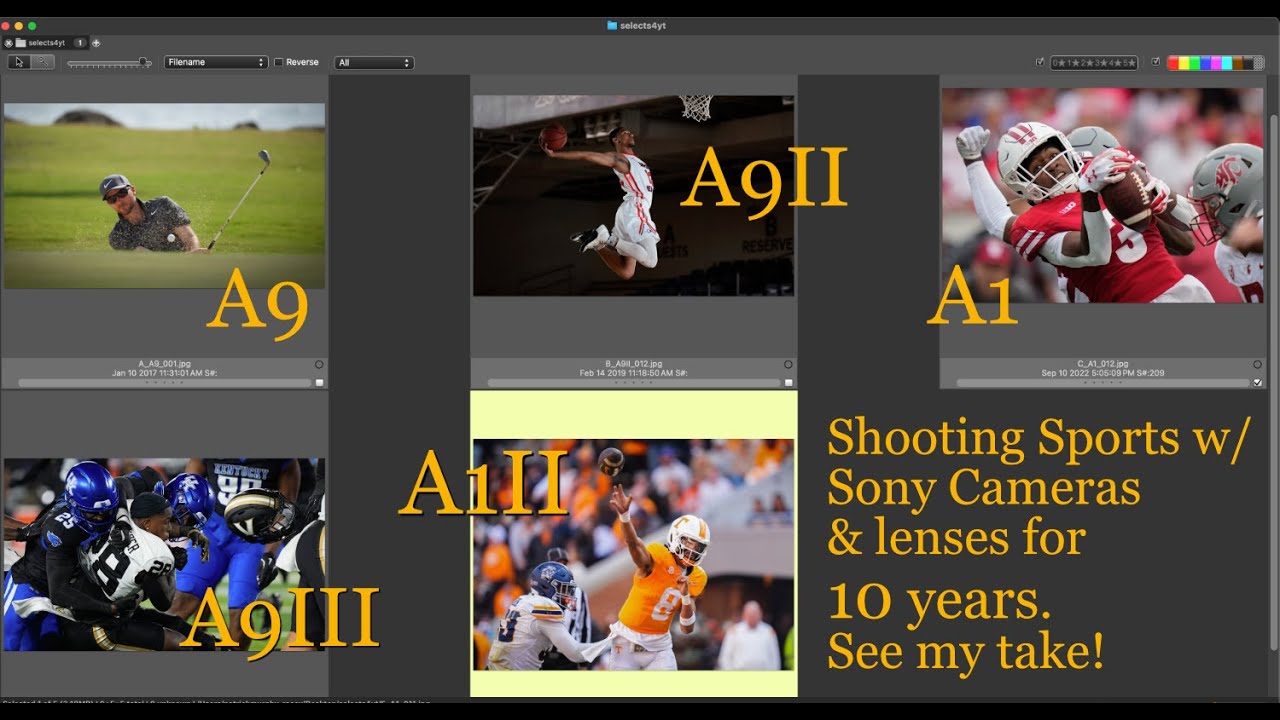Image resolution: width=1280 pixels, height=720 pixels.
Task: Click the thumbnail size slider
Action: click(109, 63)
